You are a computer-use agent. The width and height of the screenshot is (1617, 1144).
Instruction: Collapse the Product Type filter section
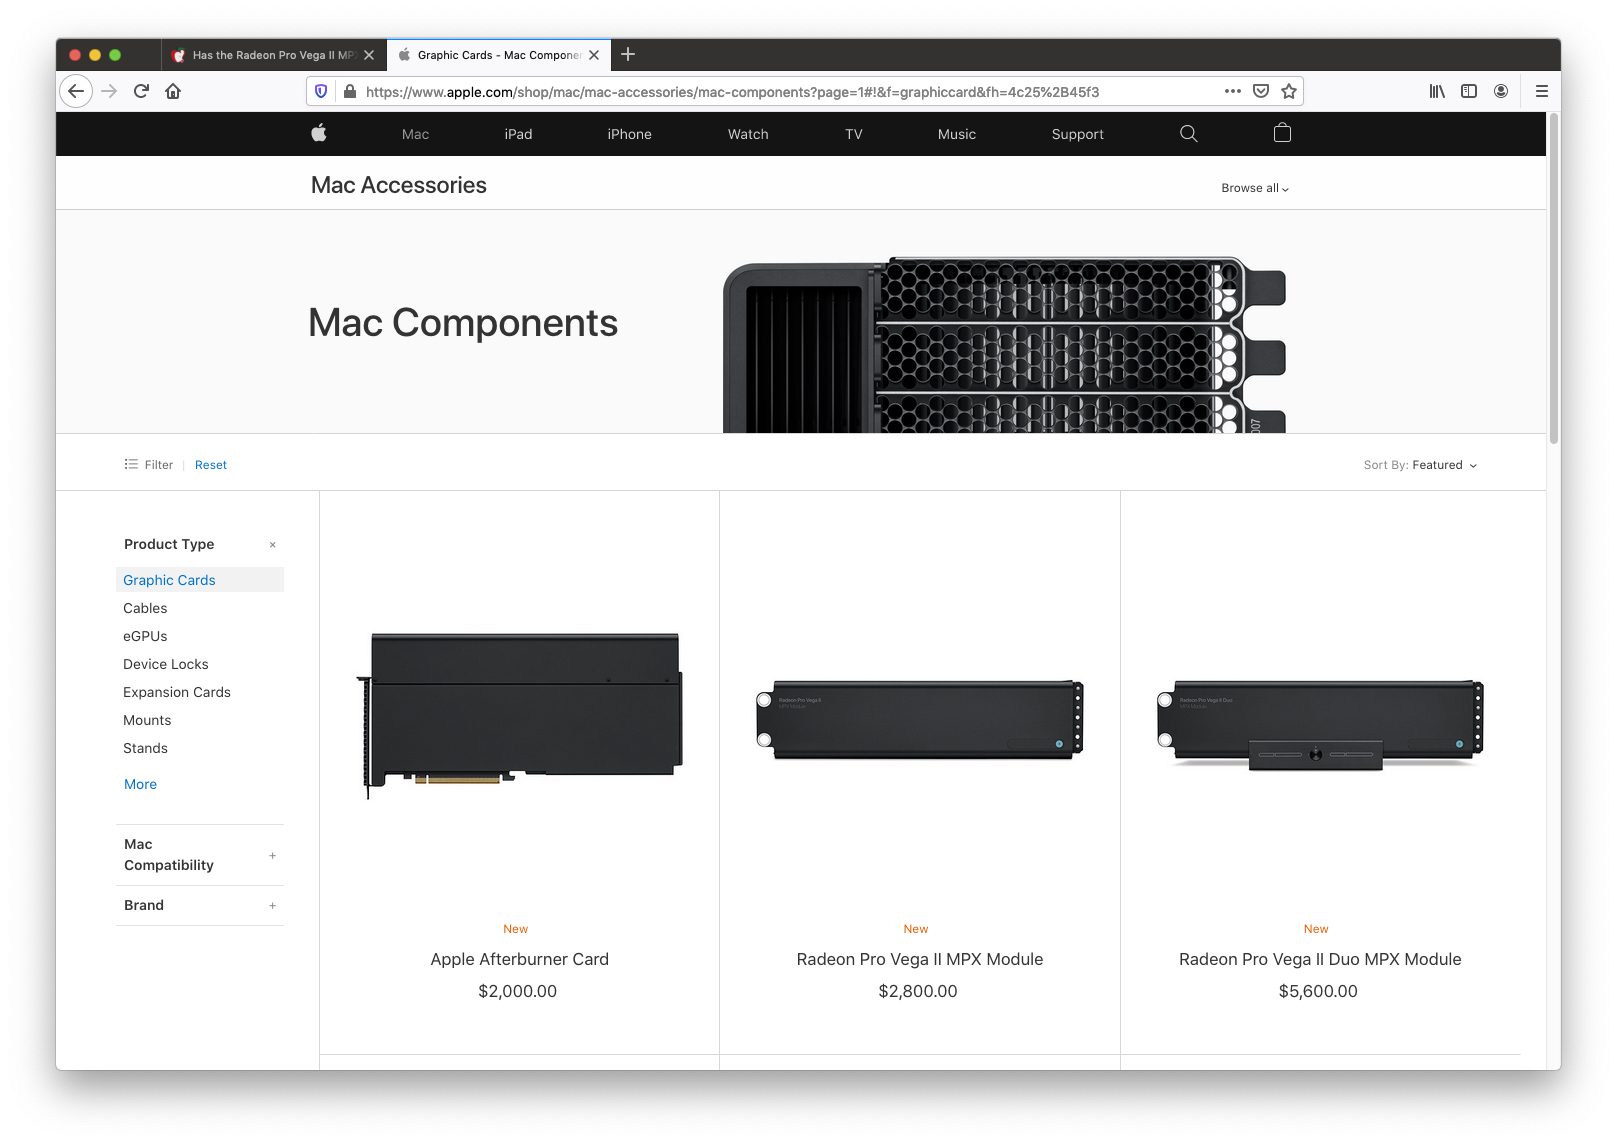[x=272, y=545]
